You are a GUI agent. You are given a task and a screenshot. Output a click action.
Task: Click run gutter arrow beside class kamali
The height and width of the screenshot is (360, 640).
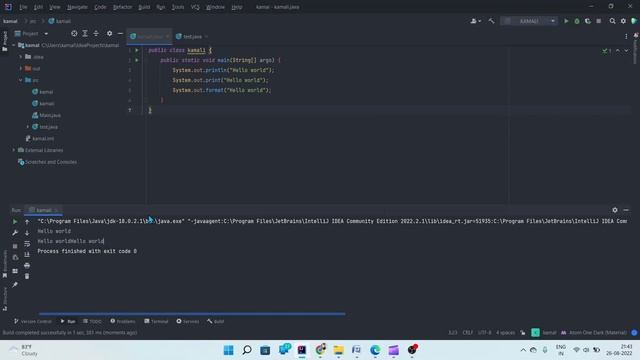137,50
